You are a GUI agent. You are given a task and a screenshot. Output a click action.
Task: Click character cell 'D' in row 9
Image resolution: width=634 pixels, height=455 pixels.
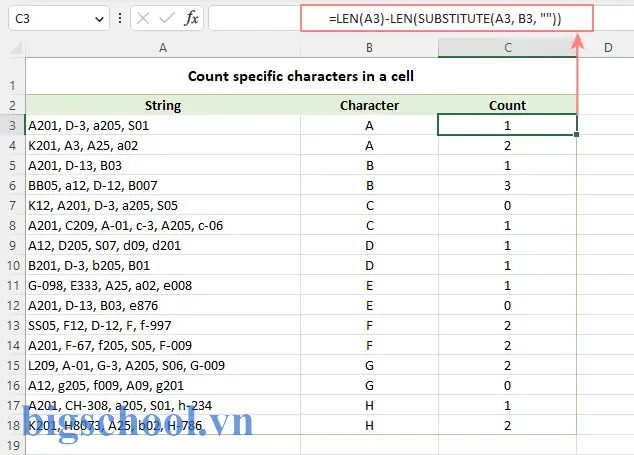click(x=369, y=245)
